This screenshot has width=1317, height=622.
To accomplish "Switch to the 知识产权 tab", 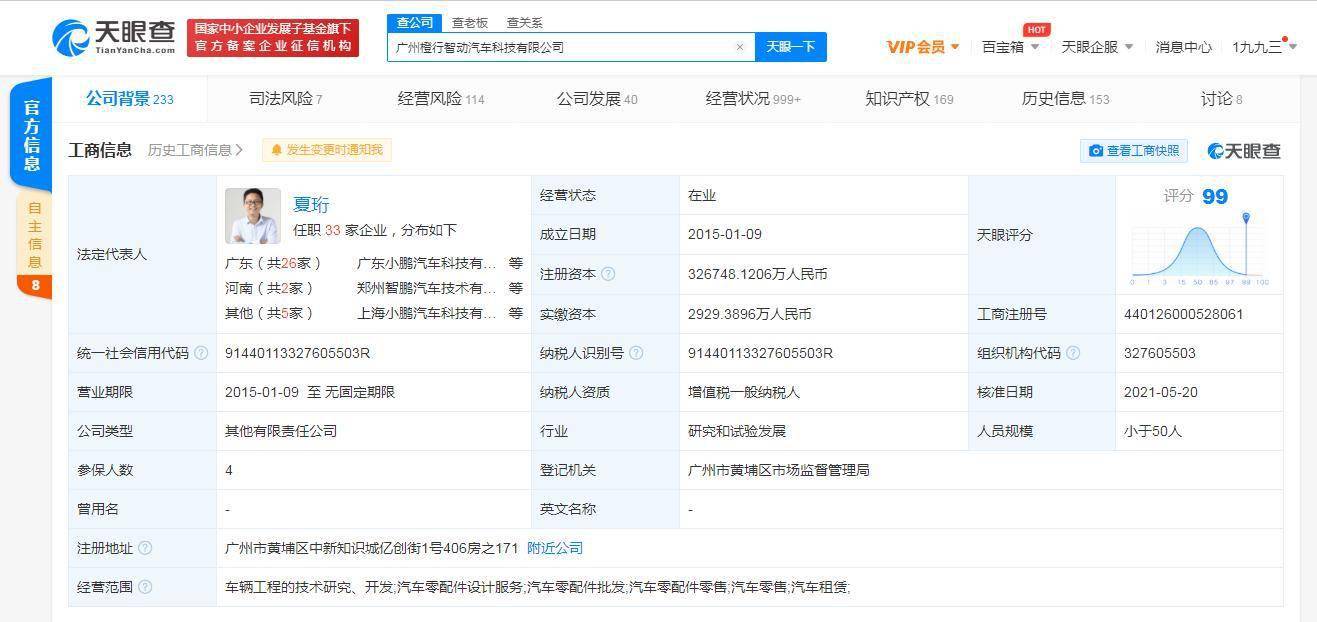I will point(909,99).
